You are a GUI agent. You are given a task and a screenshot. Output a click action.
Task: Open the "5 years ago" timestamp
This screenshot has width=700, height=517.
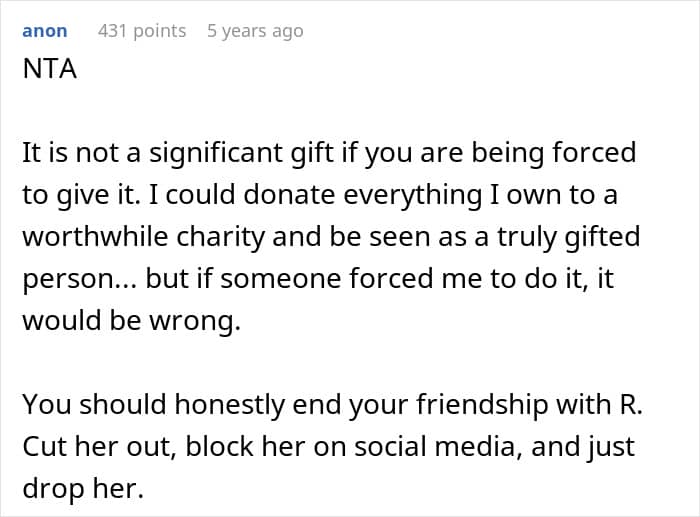255,31
